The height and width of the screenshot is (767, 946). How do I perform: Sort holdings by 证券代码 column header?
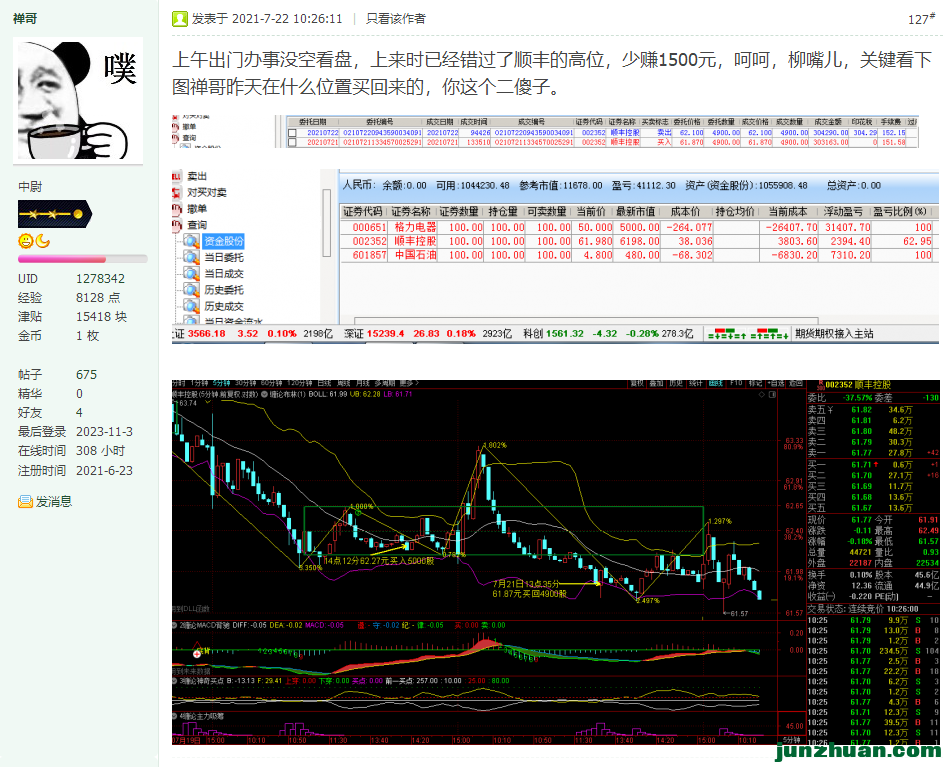[363, 212]
